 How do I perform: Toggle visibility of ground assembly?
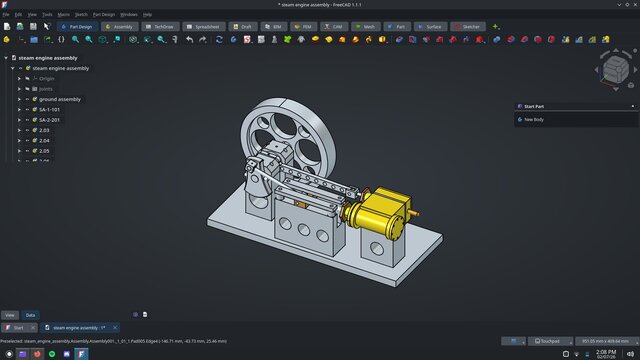click(x=27, y=99)
